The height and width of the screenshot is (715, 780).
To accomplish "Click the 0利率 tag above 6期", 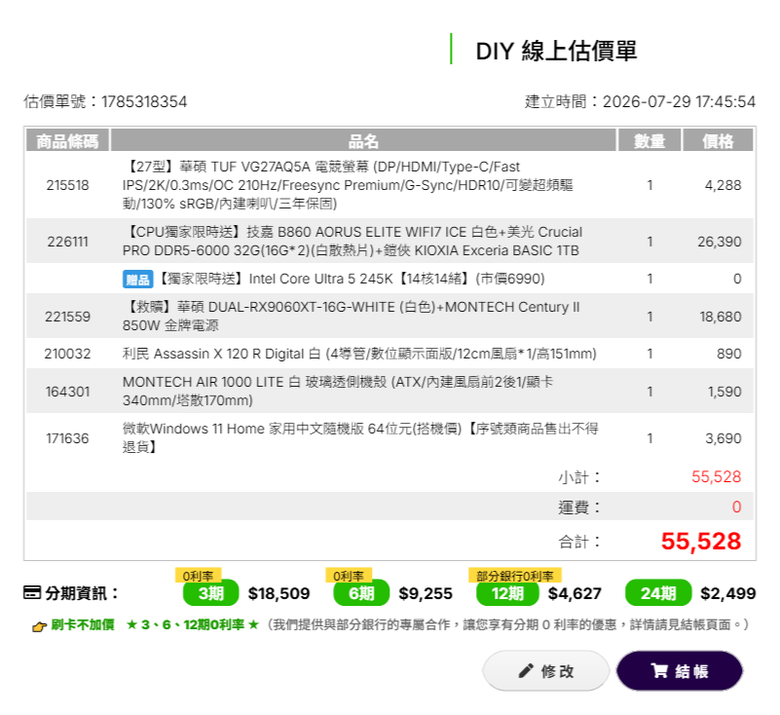I will [x=349, y=576].
